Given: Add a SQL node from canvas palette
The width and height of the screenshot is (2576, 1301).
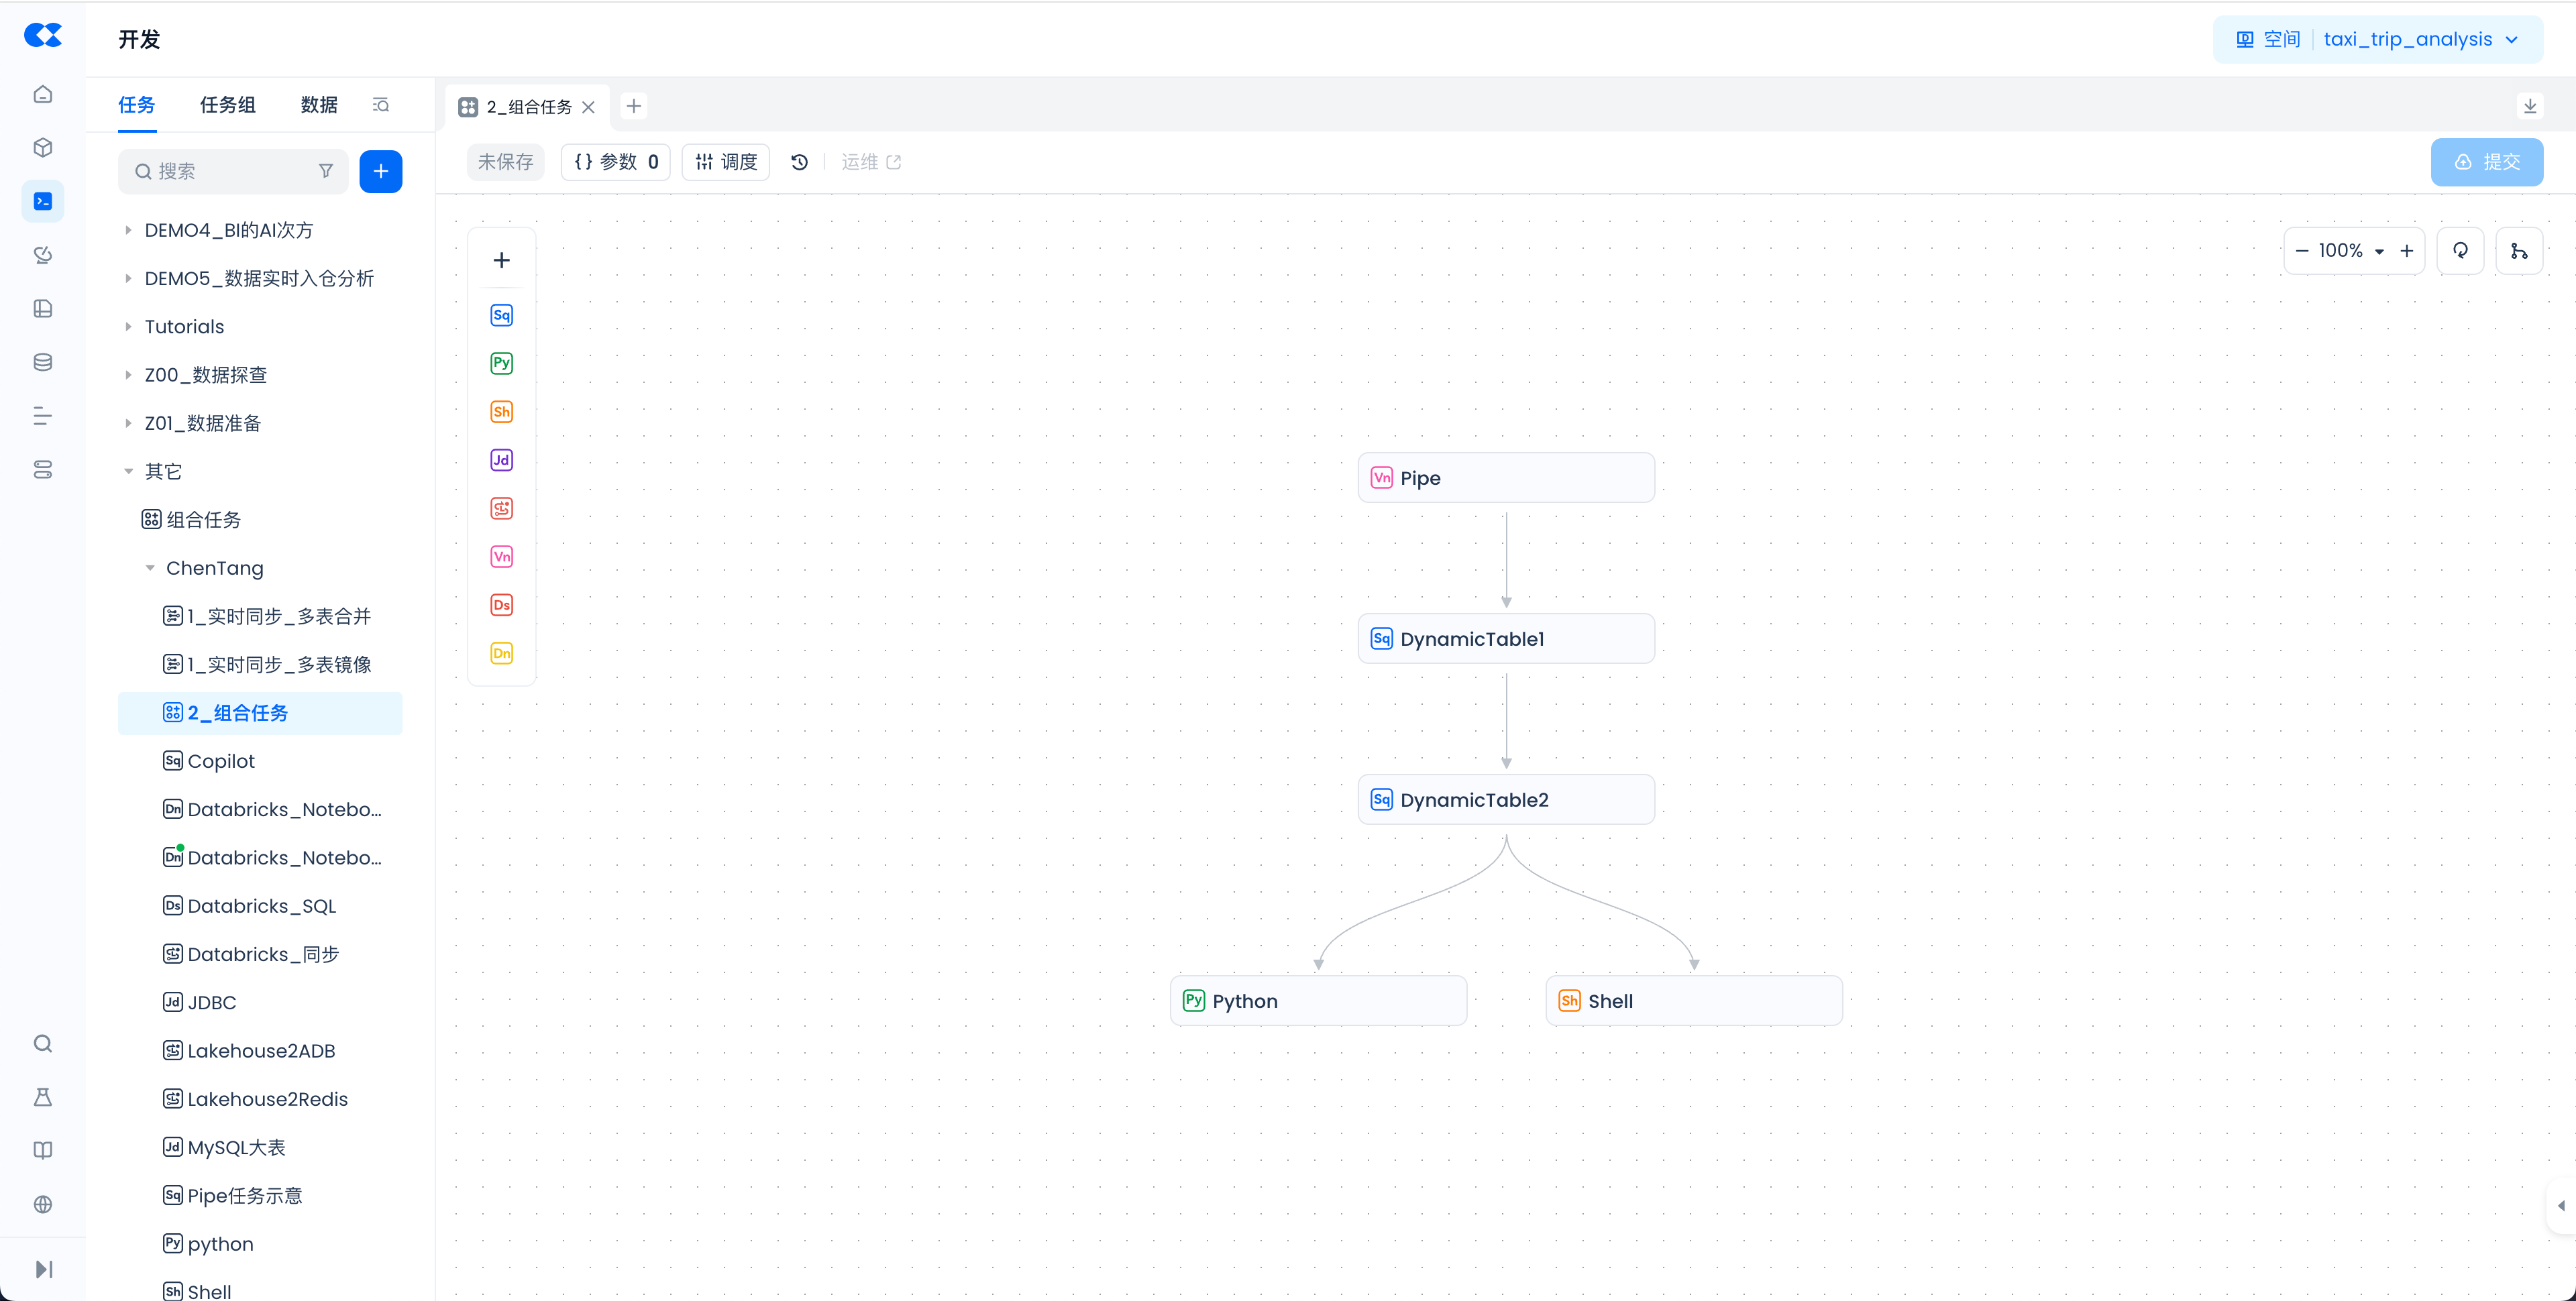Looking at the screenshot, I should (x=501, y=315).
